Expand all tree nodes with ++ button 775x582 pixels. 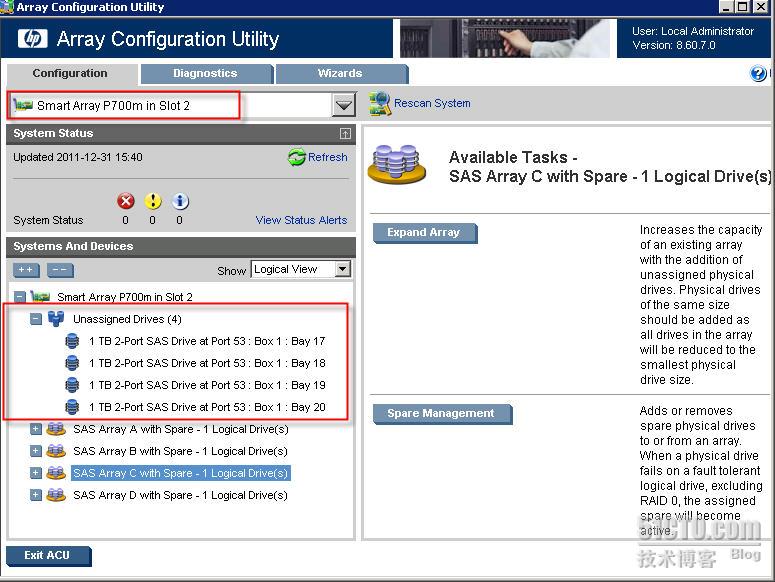point(26,270)
